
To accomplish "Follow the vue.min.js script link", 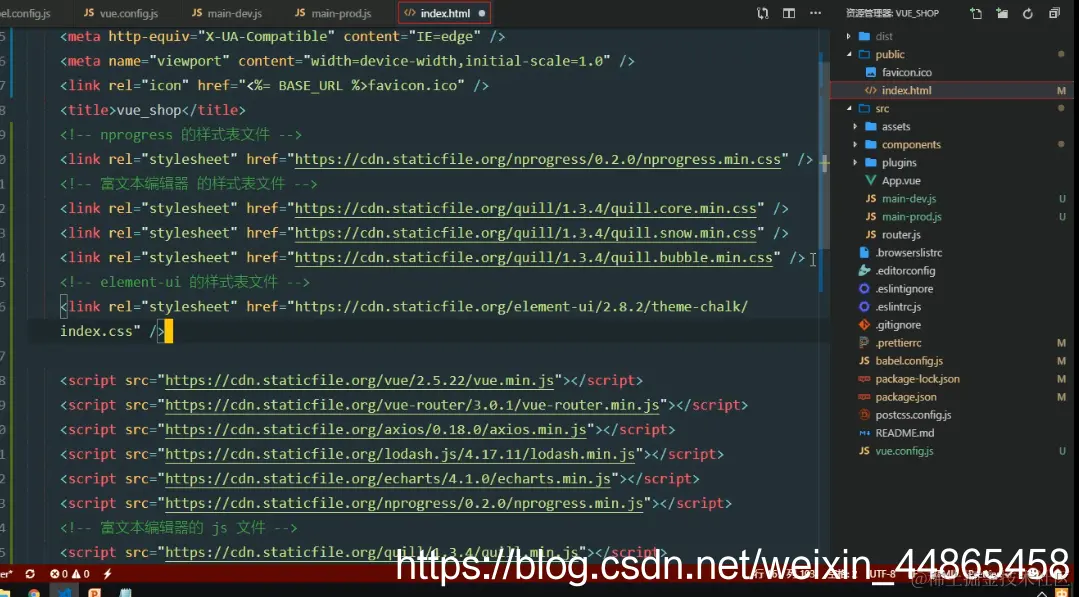I will pos(360,380).
